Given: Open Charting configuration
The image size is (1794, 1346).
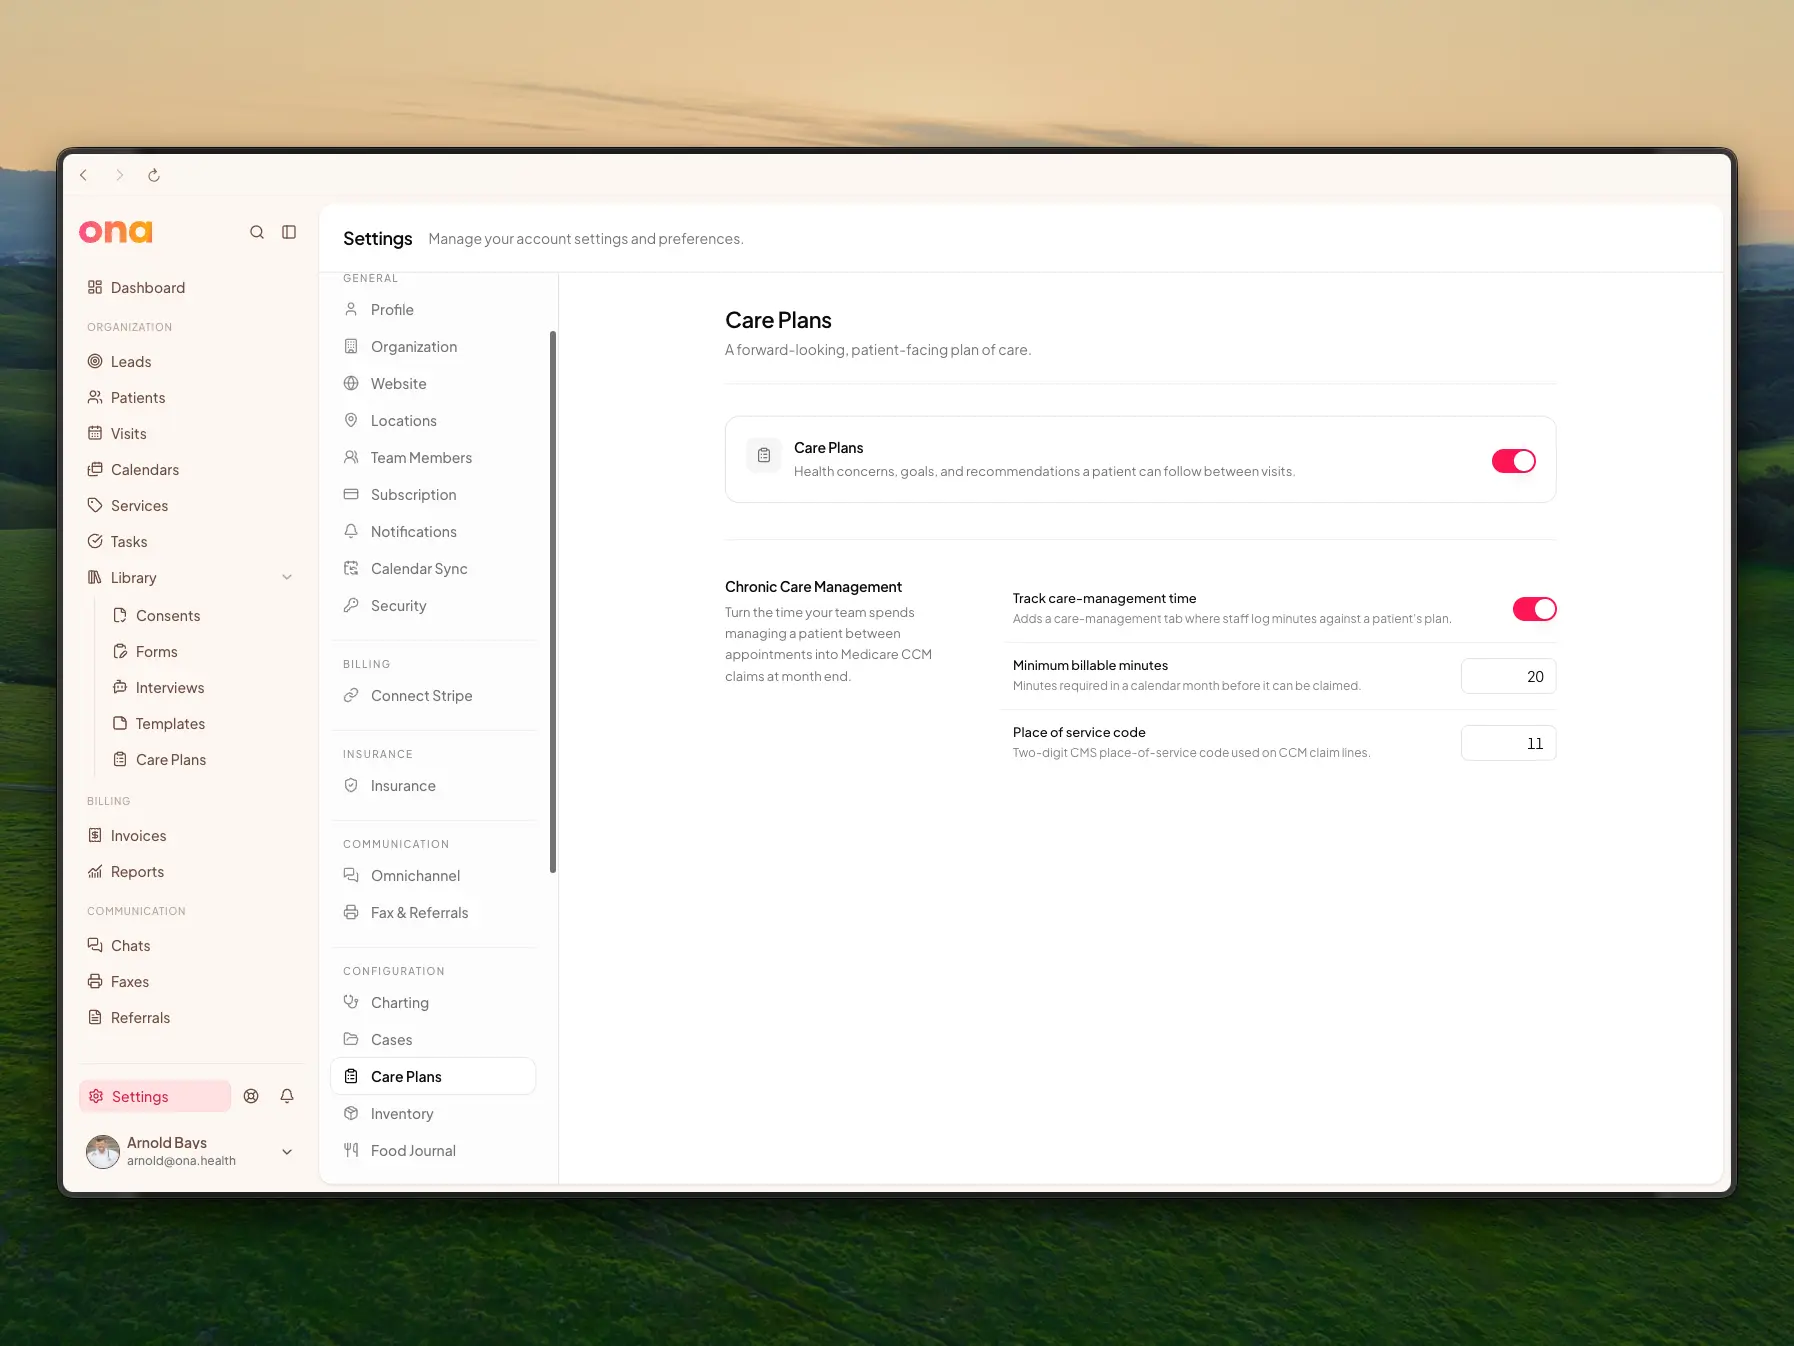Looking at the screenshot, I should 433,1003.
